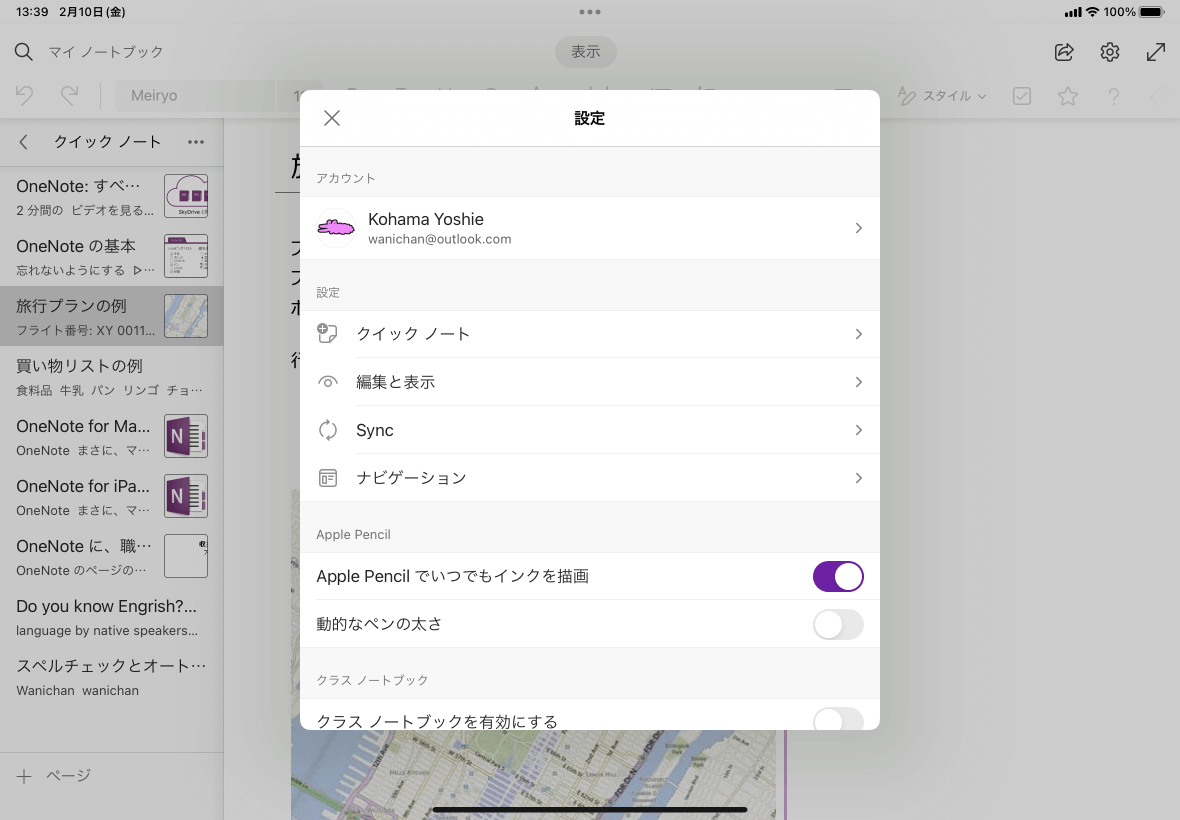Click the pink account avatar image
Viewport: 1180px width, 820px height.
[x=336, y=228]
